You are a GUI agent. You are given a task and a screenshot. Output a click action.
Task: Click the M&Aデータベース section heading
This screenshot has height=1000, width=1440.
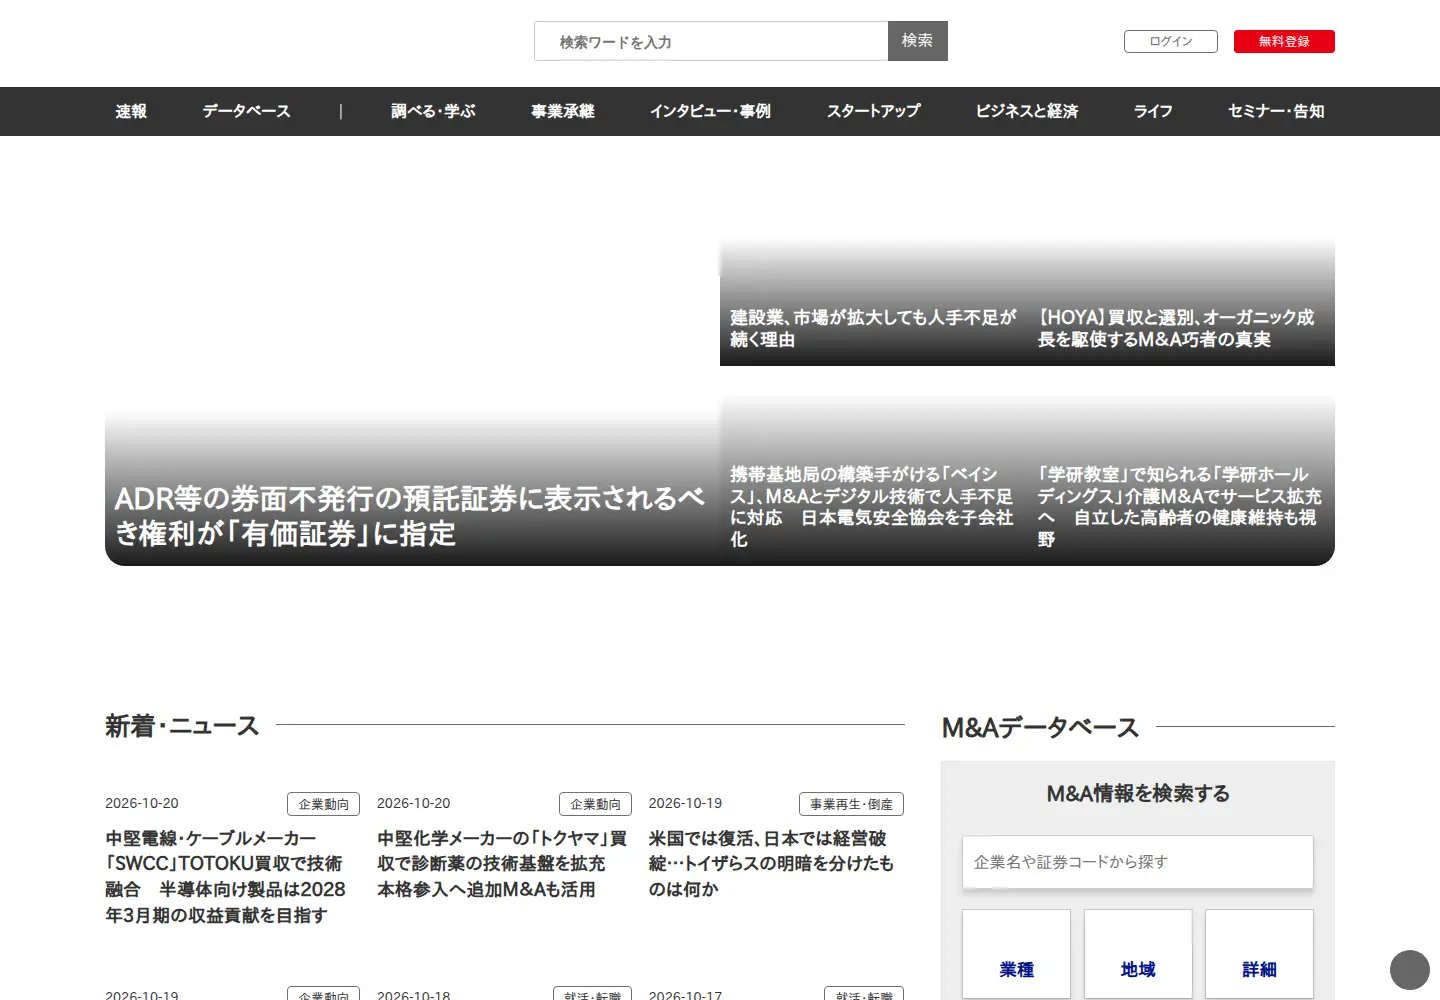click(x=1040, y=727)
